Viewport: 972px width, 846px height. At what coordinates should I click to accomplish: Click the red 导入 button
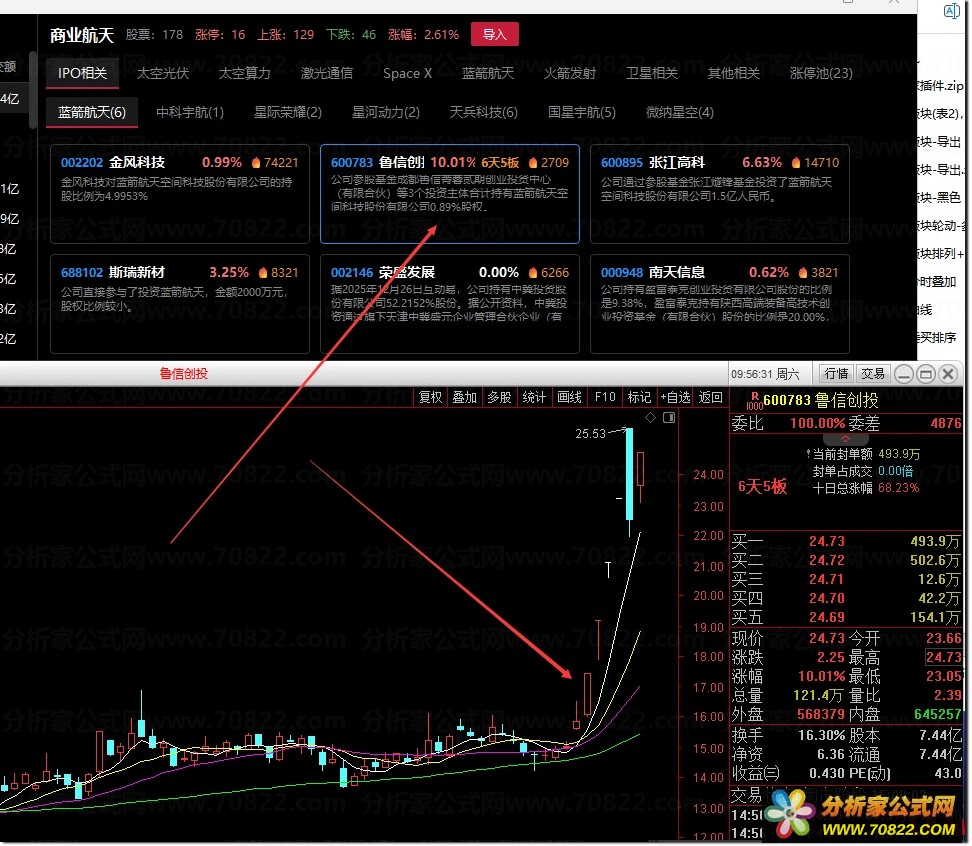click(495, 34)
